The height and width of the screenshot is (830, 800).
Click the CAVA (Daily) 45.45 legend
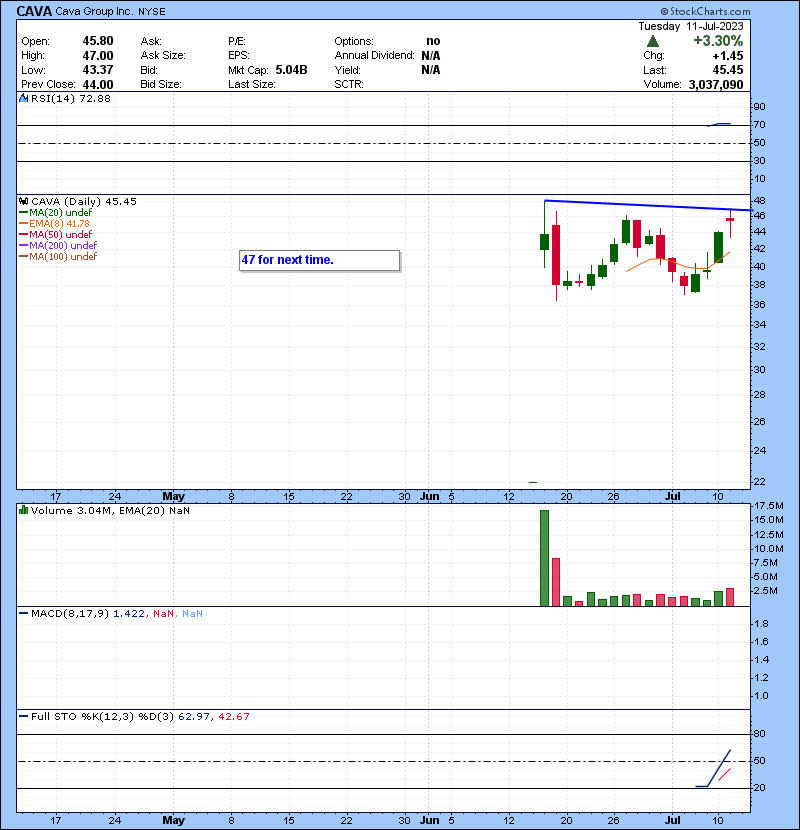tap(84, 202)
